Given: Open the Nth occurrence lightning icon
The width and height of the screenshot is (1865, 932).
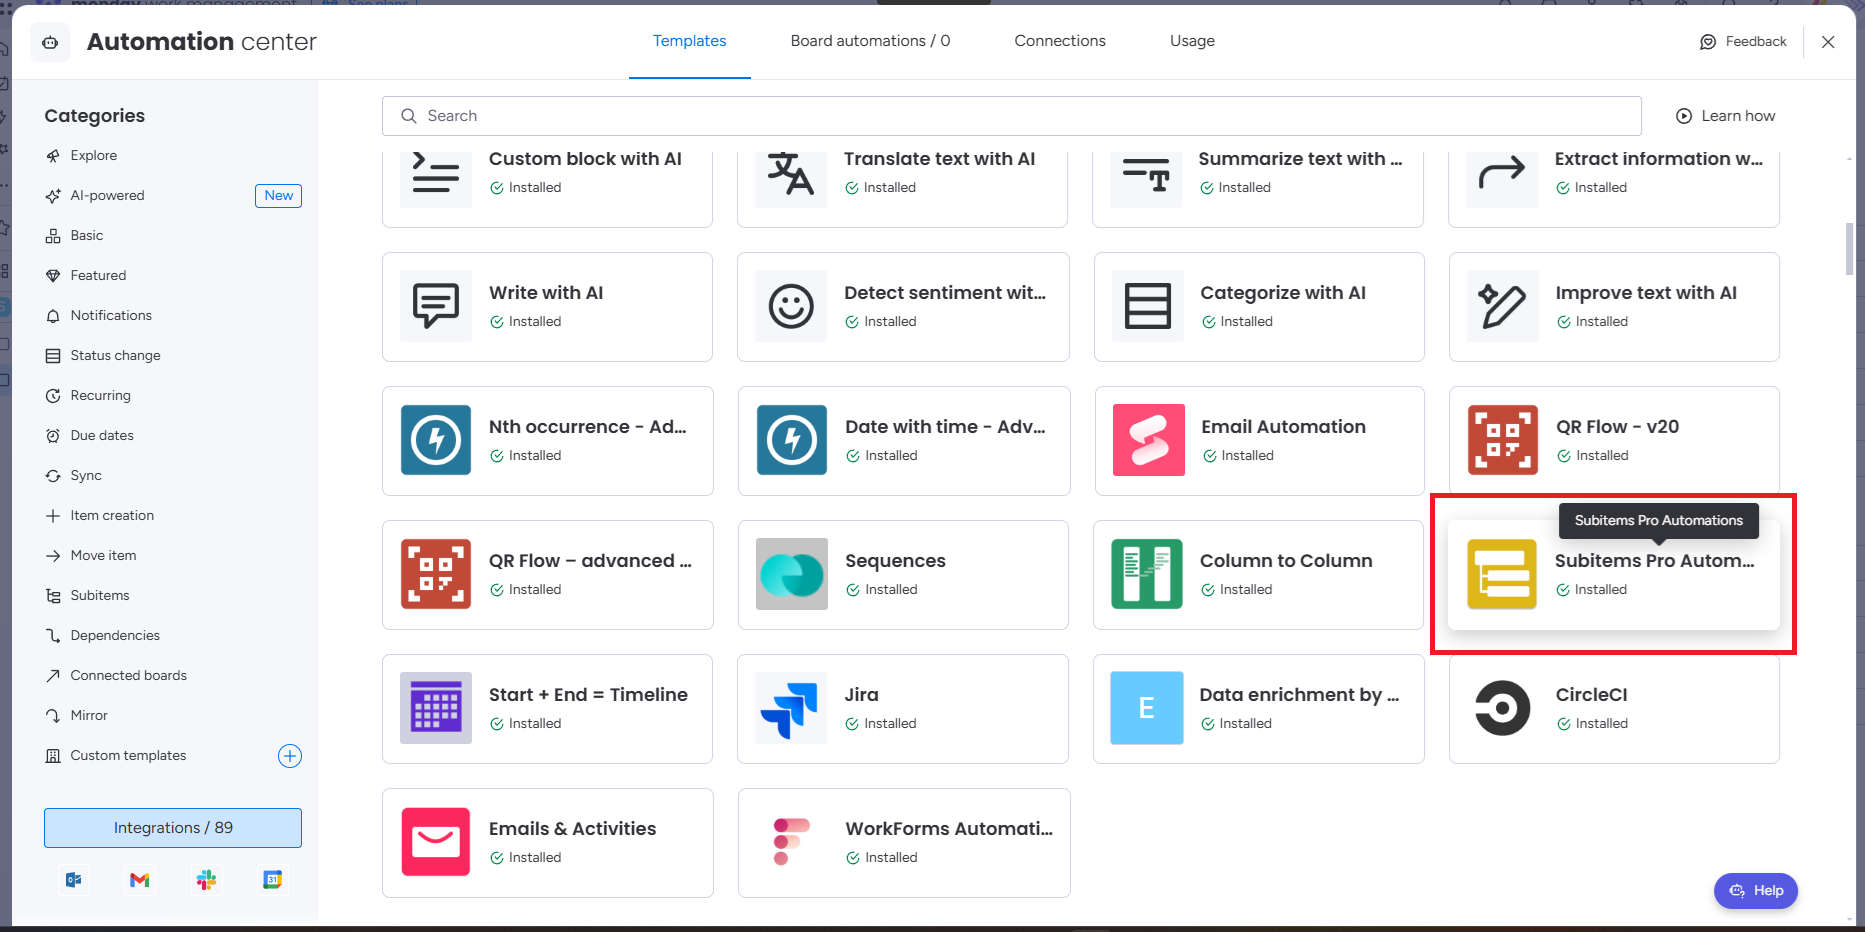Looking at the screenshot, I should 436,440.
